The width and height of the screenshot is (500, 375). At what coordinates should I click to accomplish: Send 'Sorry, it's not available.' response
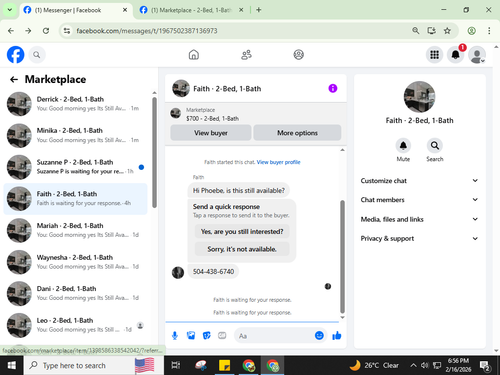[x=242, y=249]
